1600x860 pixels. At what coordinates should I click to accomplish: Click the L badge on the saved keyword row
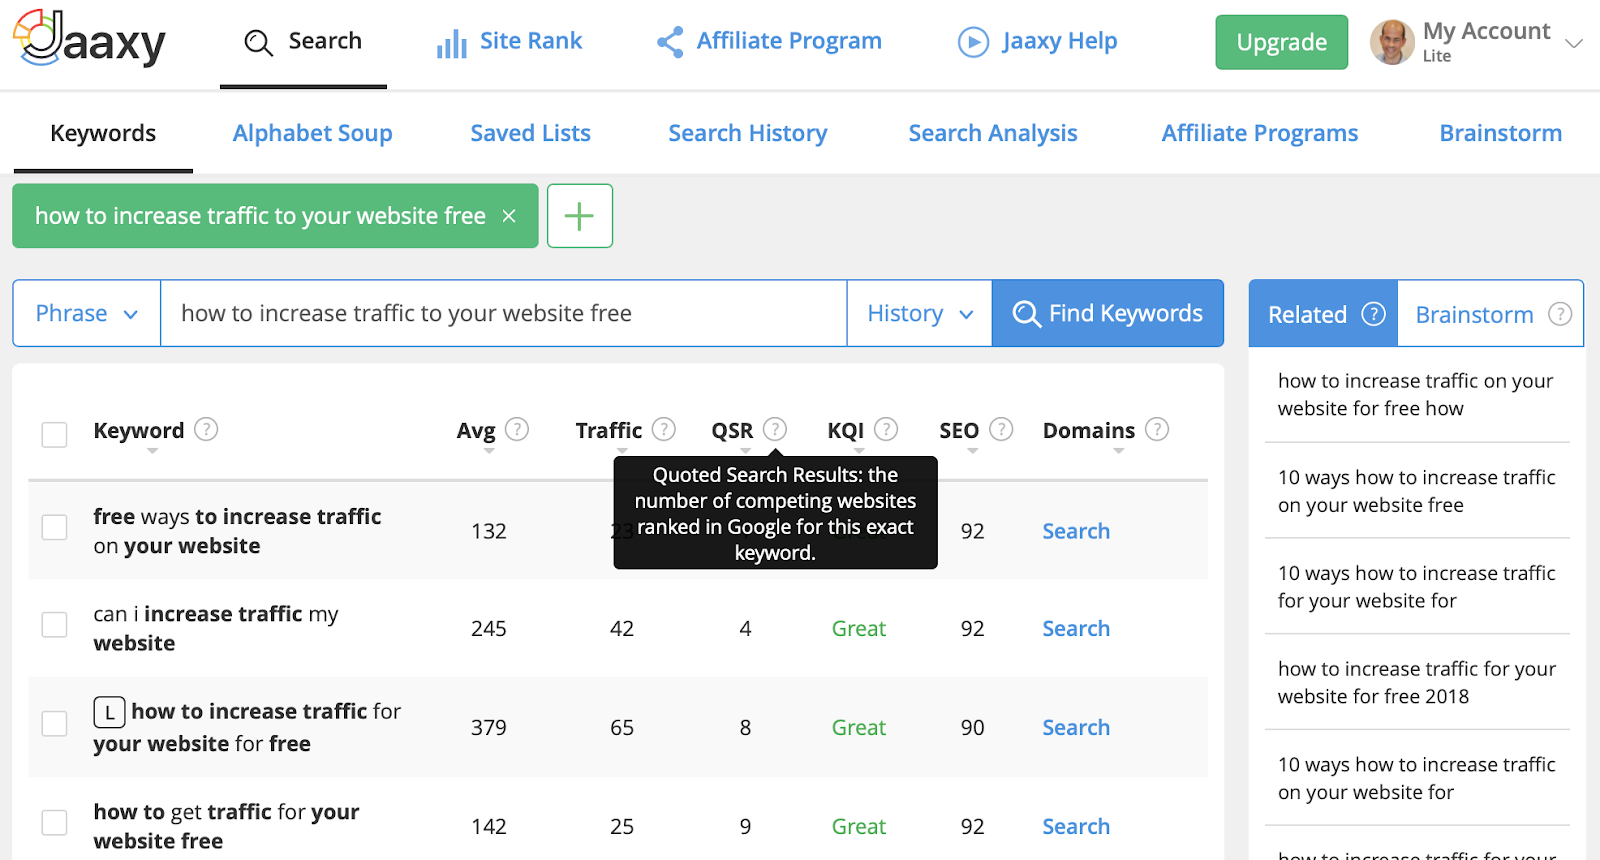pyautogui.click(x=109, y=712)
